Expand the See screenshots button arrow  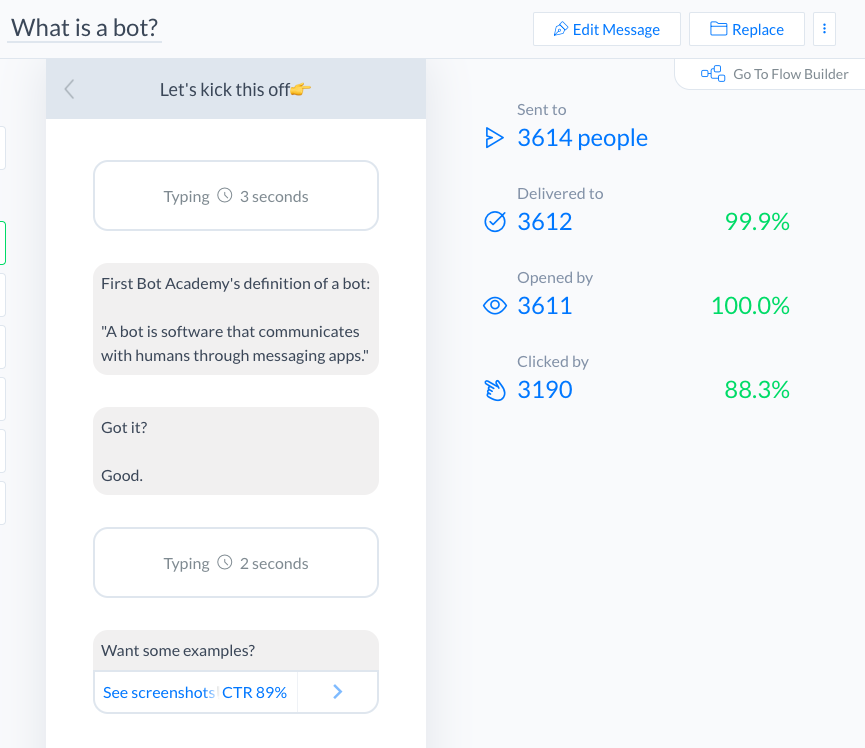coord(337,691)
